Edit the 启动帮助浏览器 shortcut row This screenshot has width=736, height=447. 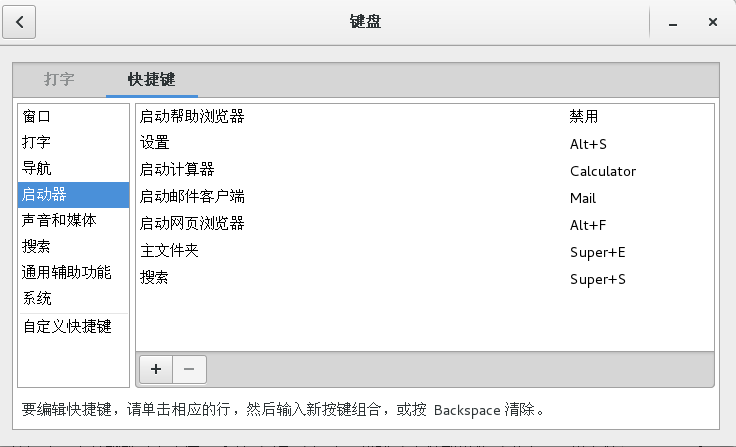(425, 116)
